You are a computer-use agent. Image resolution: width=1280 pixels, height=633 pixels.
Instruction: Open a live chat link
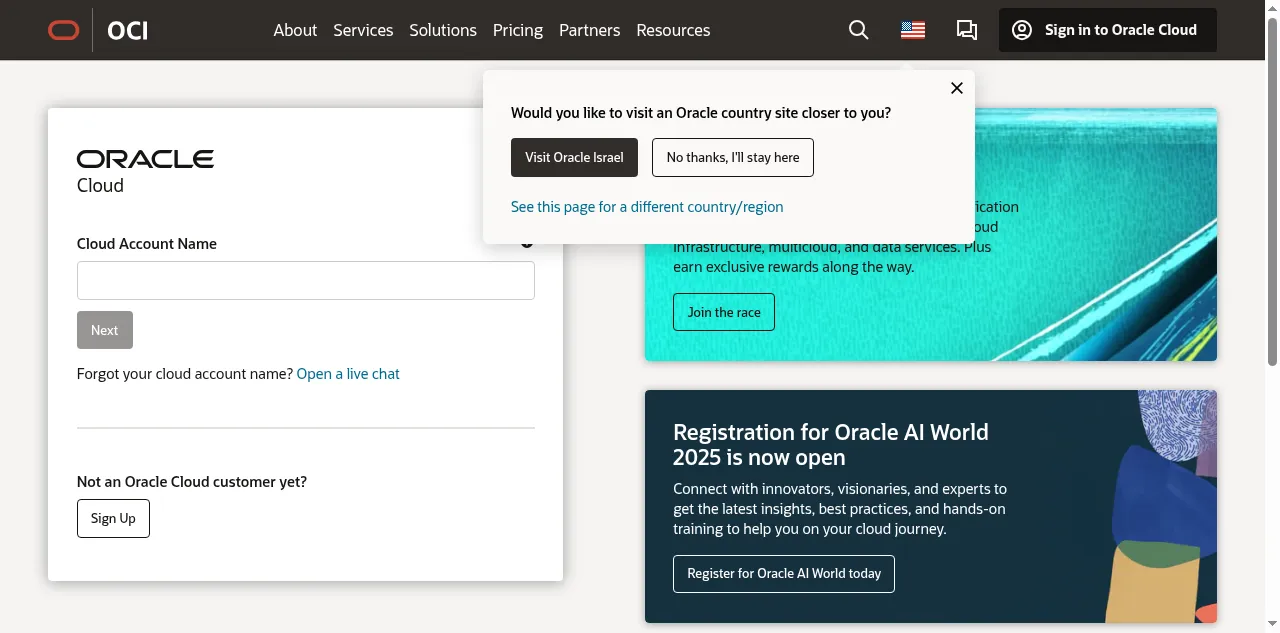tap(348, 374)
